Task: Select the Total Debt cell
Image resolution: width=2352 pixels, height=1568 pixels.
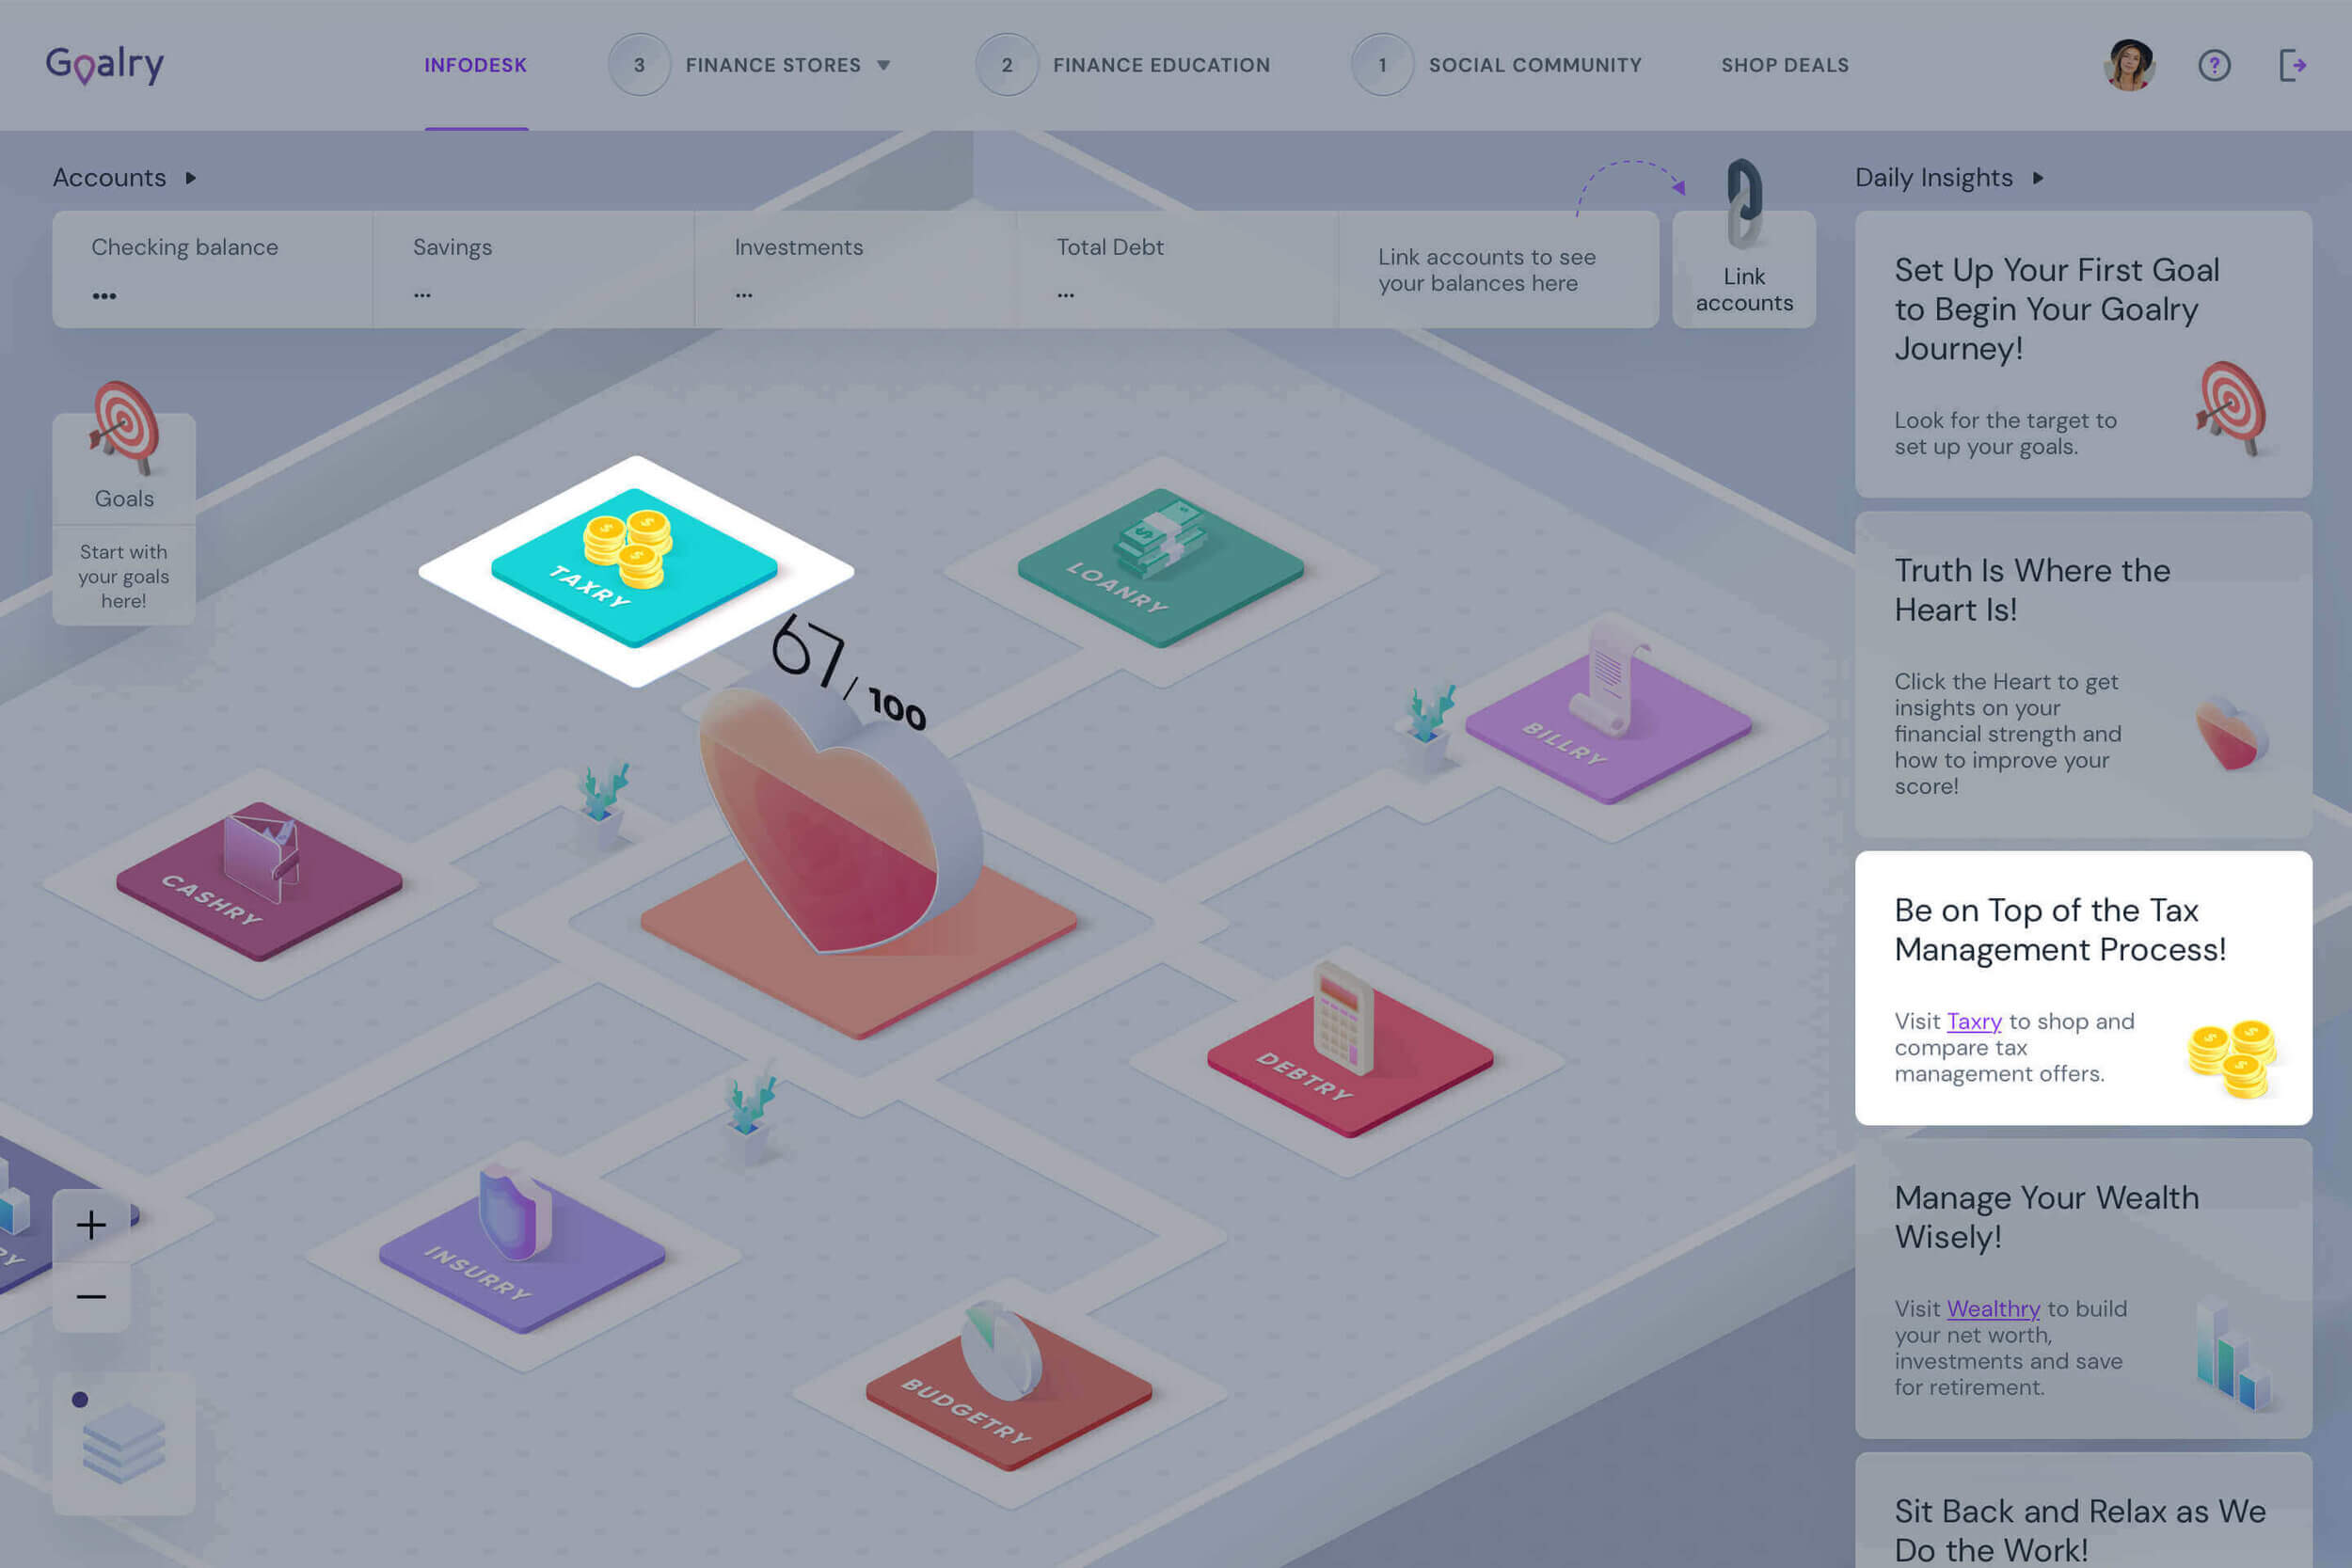Action: coord(1178,269)
